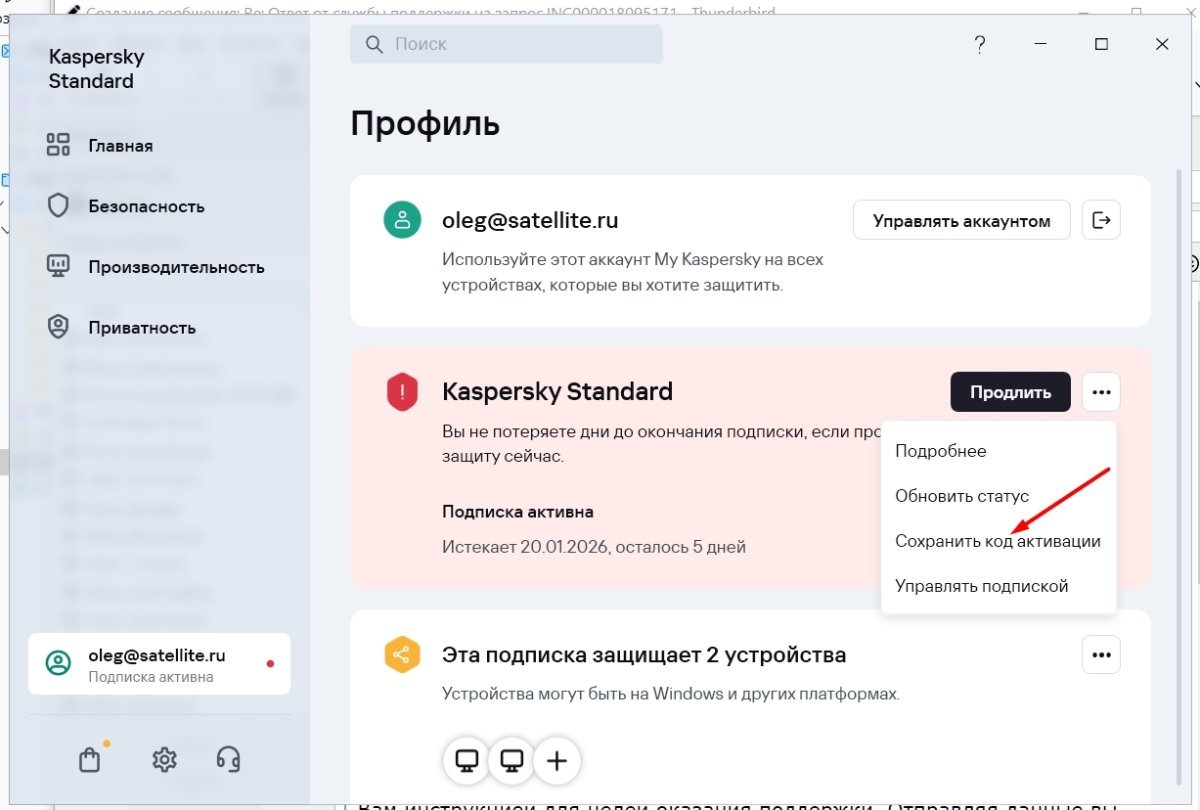Viewport: 1200px width, 810px height.
Task: Click the red warning shield icon
Action: [402, 392]
